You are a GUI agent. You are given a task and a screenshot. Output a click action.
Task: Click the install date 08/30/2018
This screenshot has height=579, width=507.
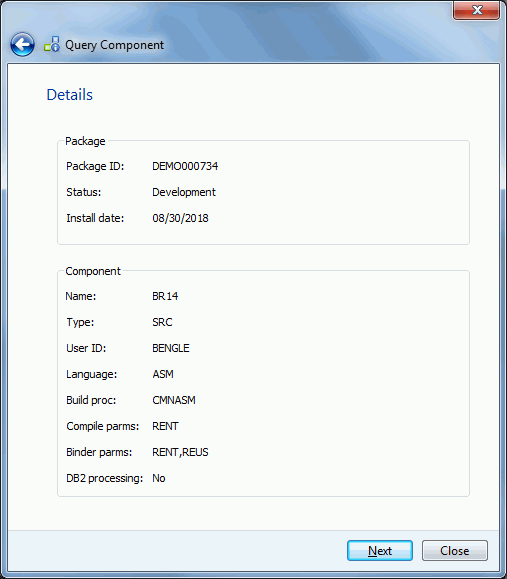pos(180,218)
